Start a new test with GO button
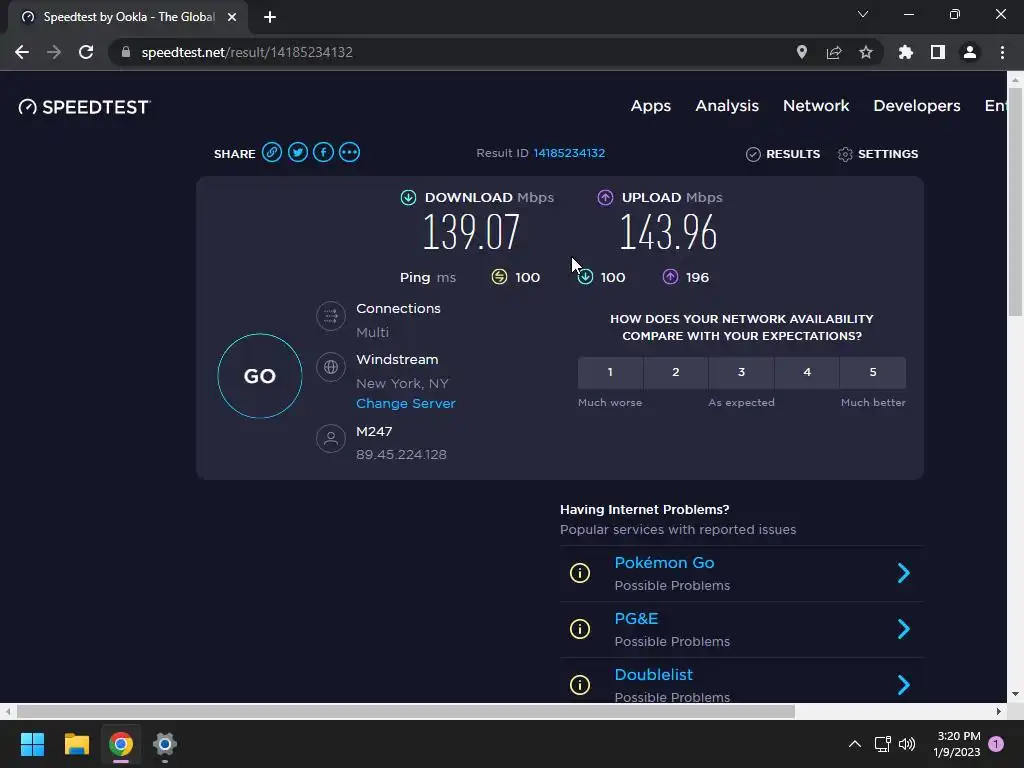 pyautogui.click(x=260, y=376)
